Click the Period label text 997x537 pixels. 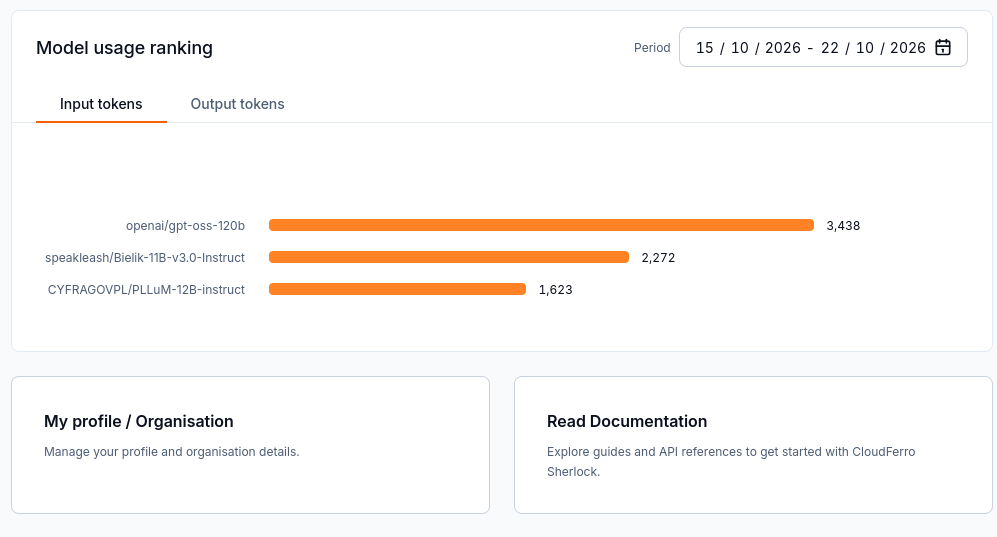tap(652, 48)
